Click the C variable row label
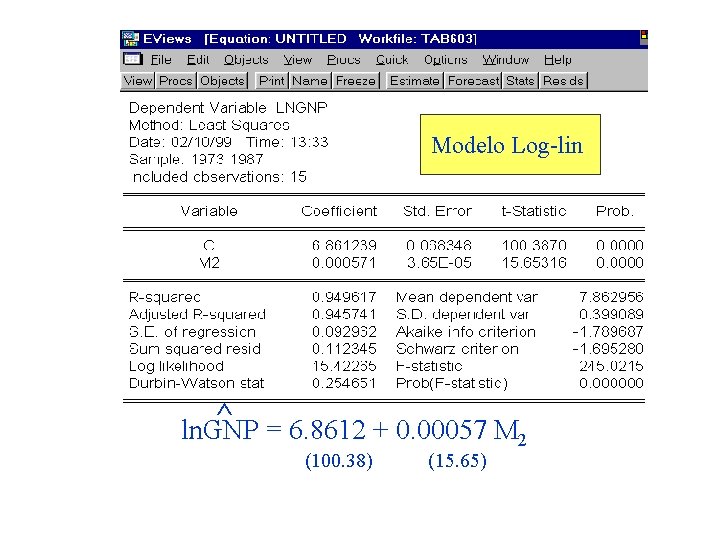Image resolution: width=720 pixels, height=540 pixels. tap(209, 246)
